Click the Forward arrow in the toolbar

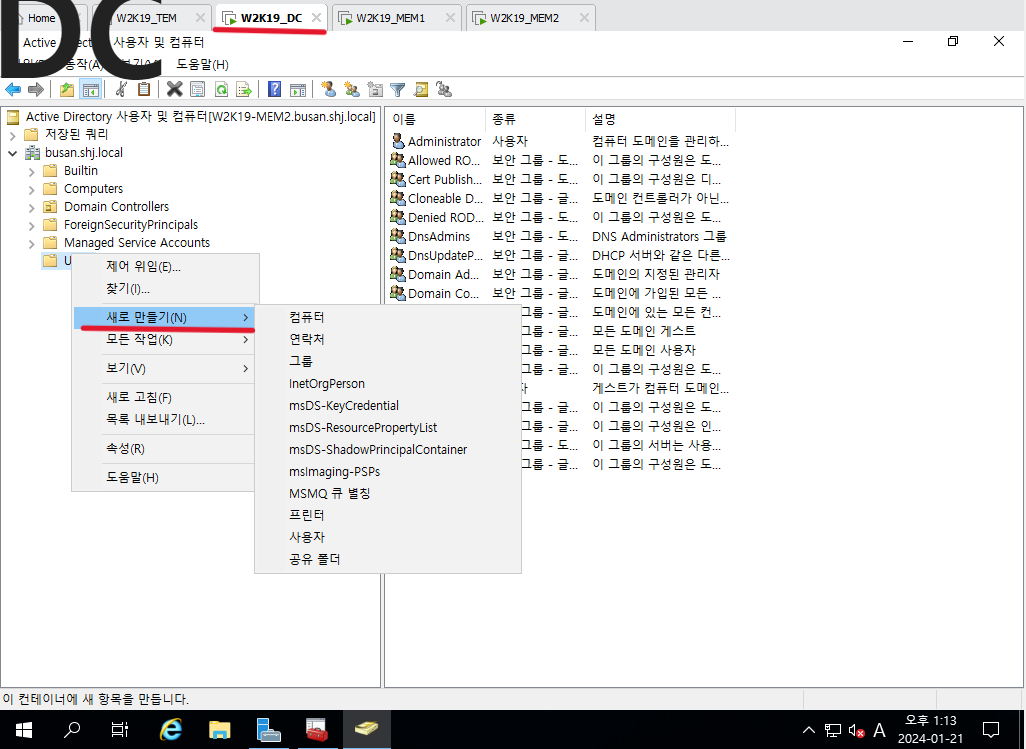point(36,90)
